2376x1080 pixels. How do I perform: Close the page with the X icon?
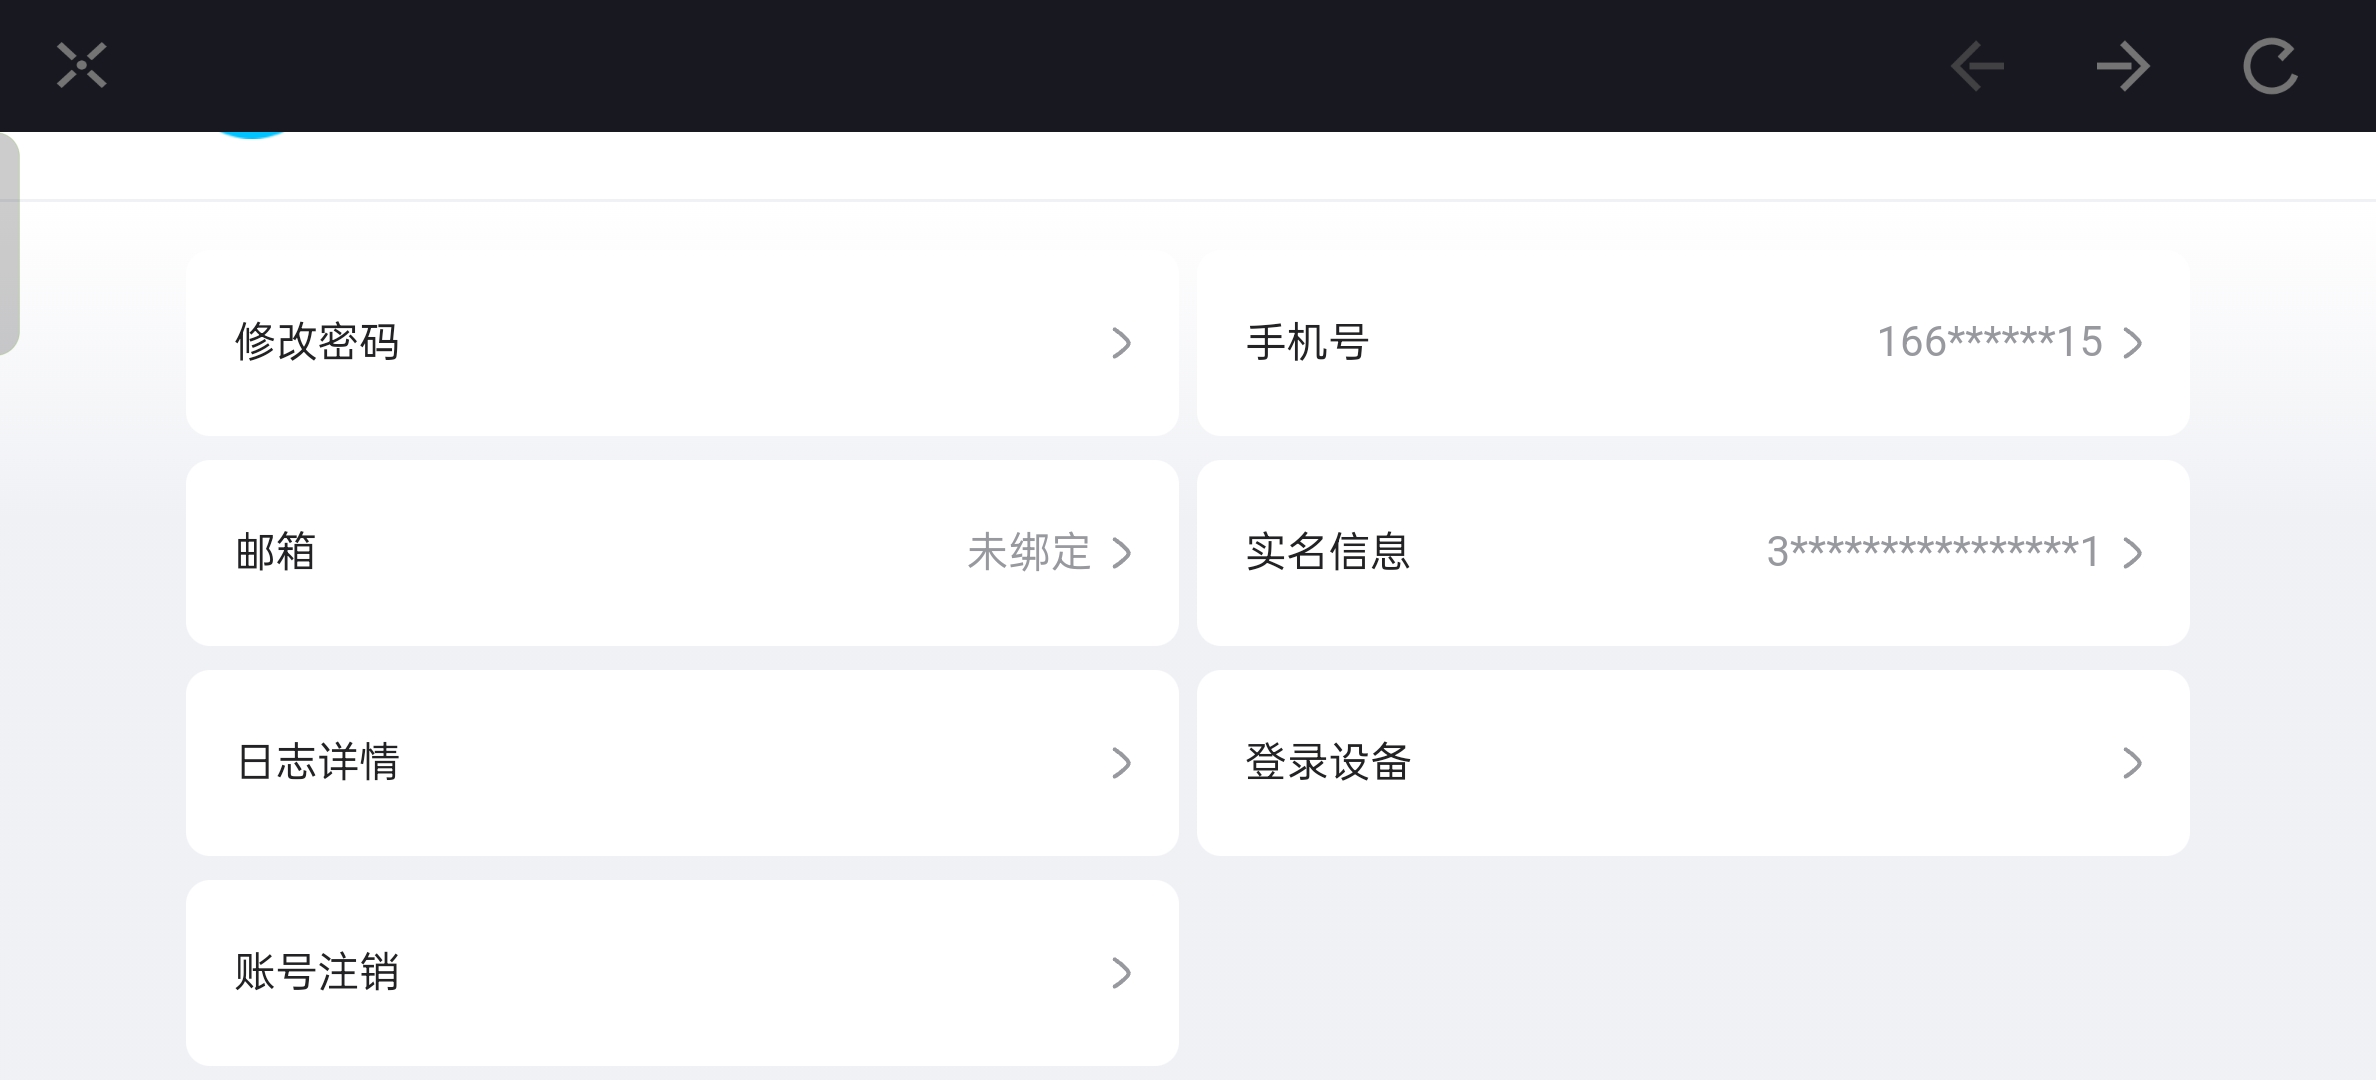(x=81, y=66)
